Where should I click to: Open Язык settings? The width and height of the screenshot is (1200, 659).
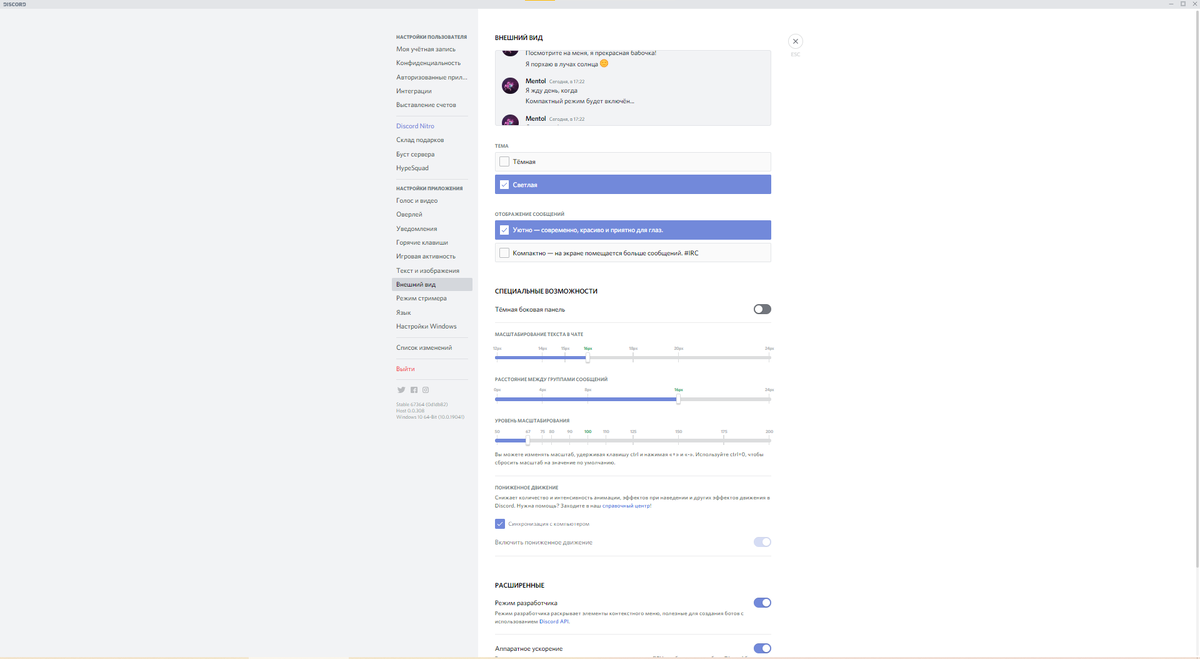(x=432, y=312)
